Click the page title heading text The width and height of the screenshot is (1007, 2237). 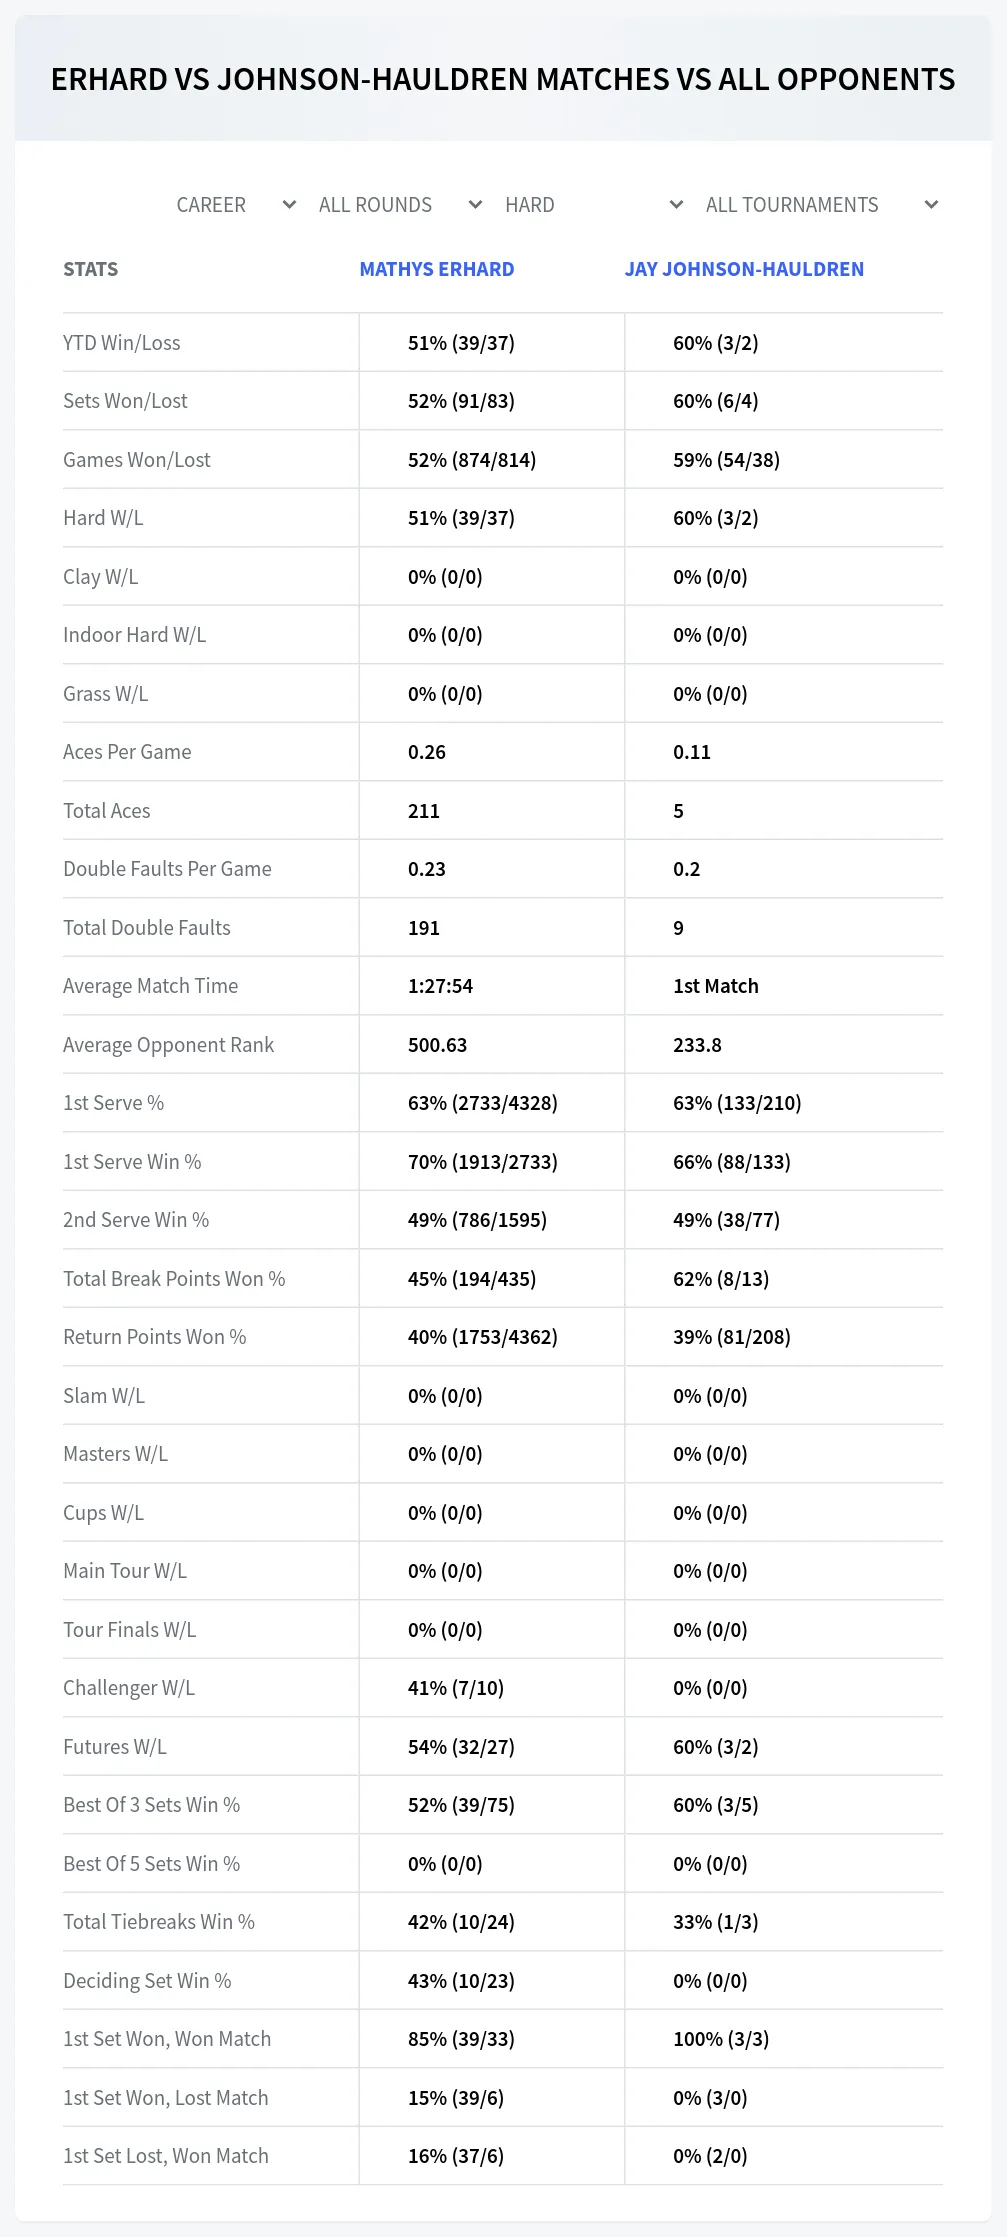[503, 79]
